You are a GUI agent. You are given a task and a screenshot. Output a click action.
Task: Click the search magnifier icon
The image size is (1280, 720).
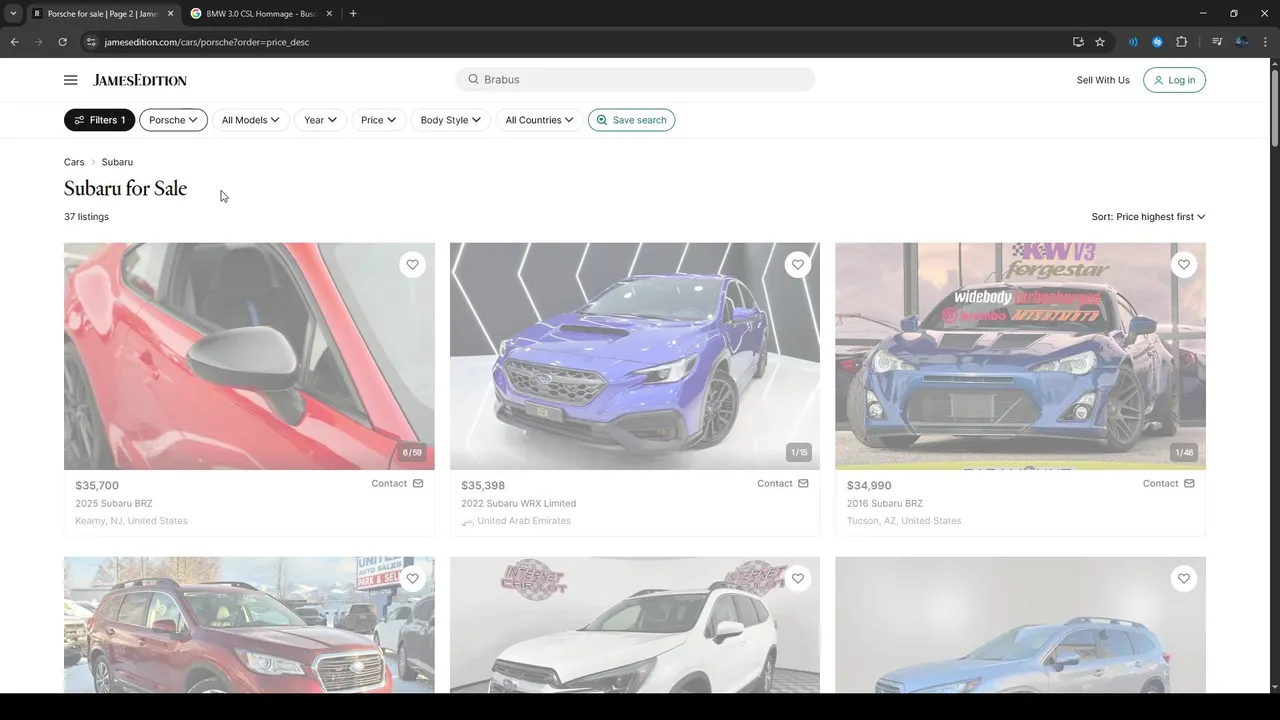point(473,79)
